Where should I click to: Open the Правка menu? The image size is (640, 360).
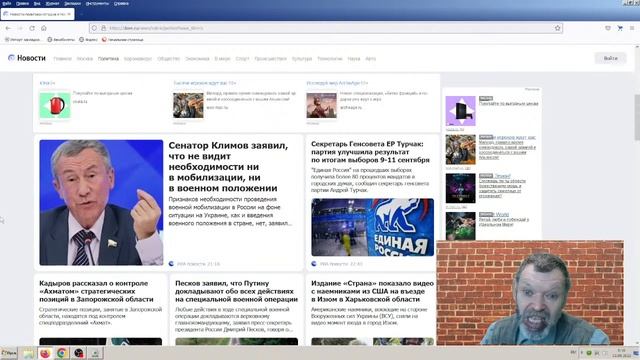point(22,3)
